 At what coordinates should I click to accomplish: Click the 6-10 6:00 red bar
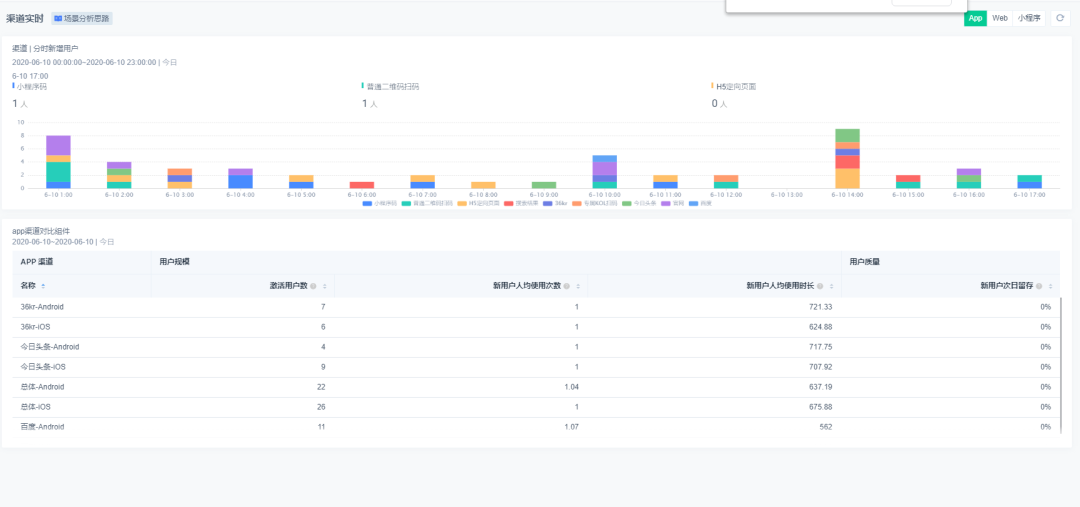click(362, 185)
